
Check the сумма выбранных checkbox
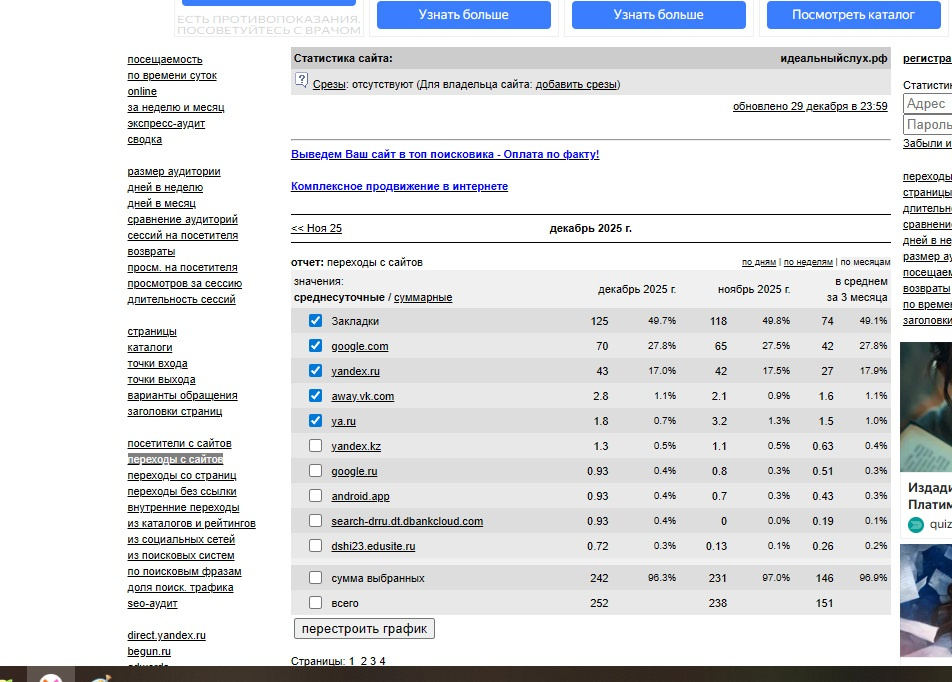[315, 578]
